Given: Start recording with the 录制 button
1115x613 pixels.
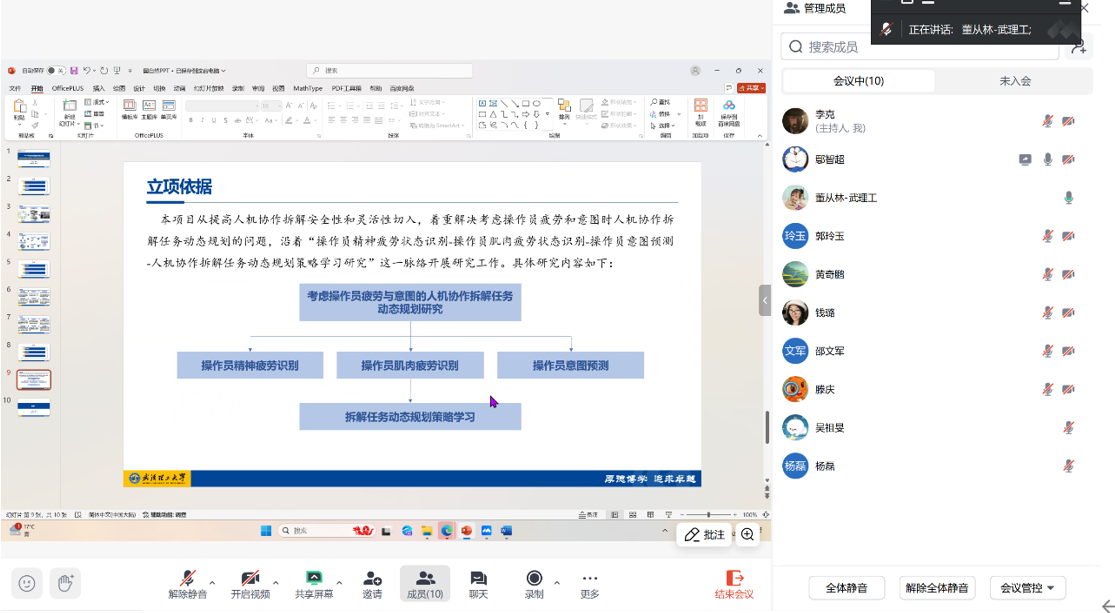Looking at the screenshot, I should [534, 579].
